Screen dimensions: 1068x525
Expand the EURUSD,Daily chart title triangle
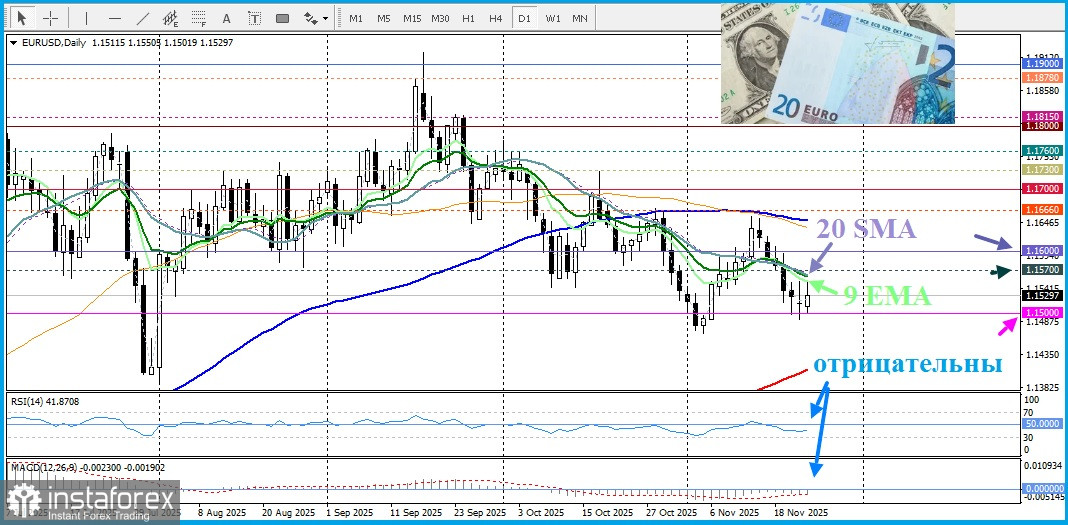(x=14, y=43)
